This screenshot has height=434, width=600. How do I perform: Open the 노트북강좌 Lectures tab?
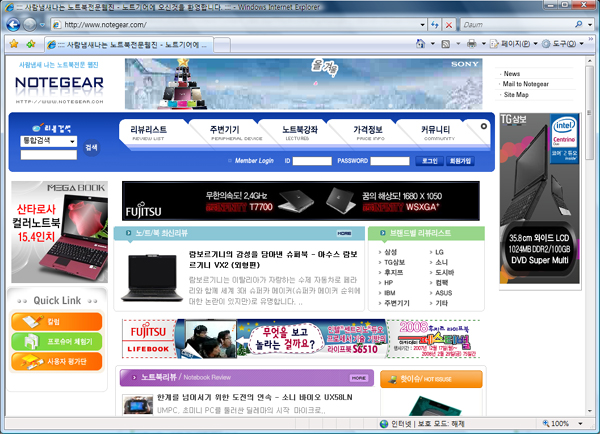click(x=300, y=133)
